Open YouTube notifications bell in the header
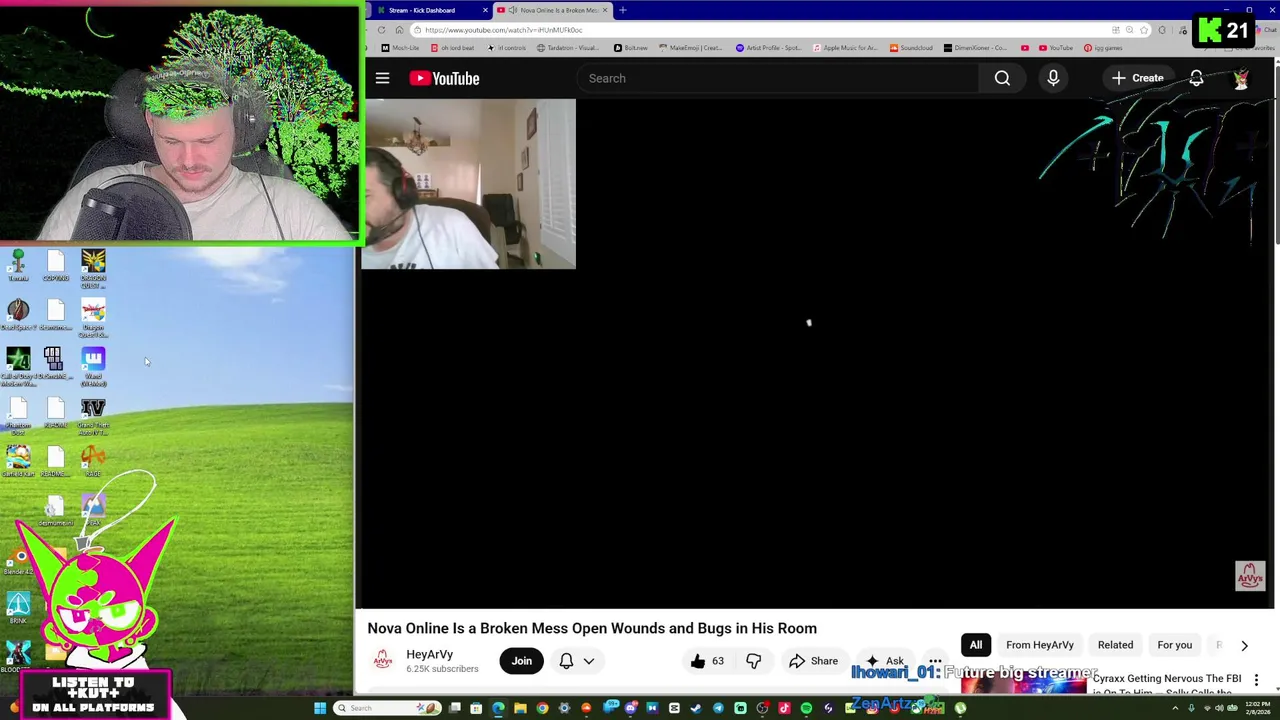Screen dimensions: 1280x720 pyautogui.click(x=1196, y=78)
